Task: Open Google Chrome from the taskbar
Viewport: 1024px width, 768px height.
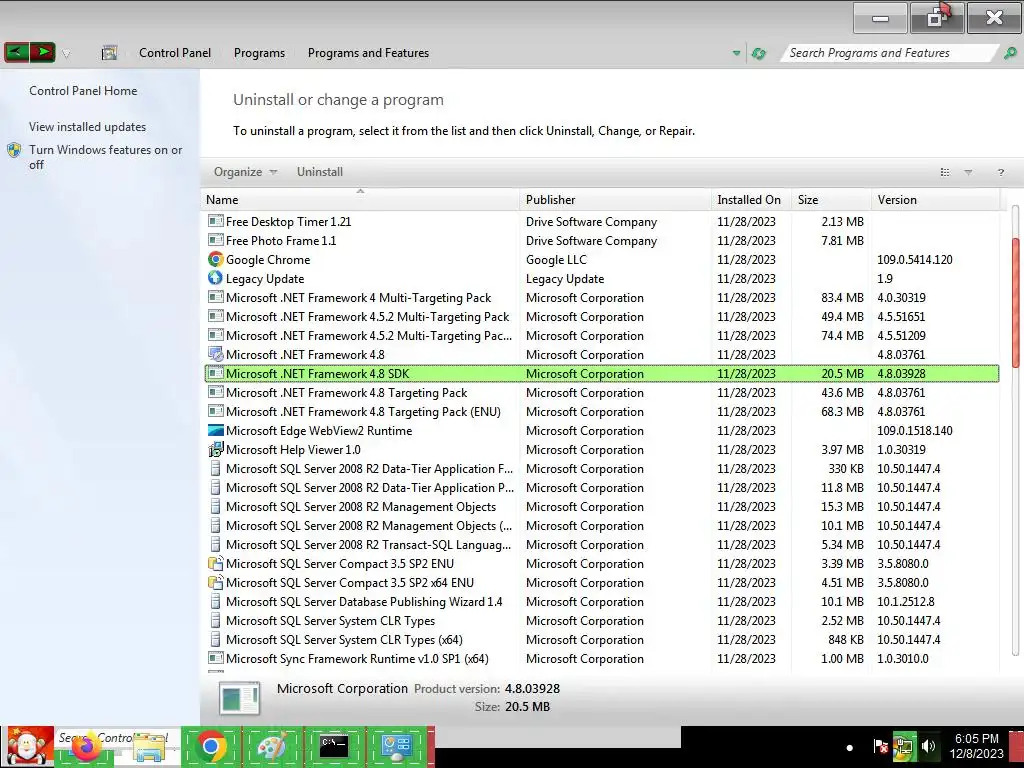Action: pyautogui.click(x=210, y=746)
